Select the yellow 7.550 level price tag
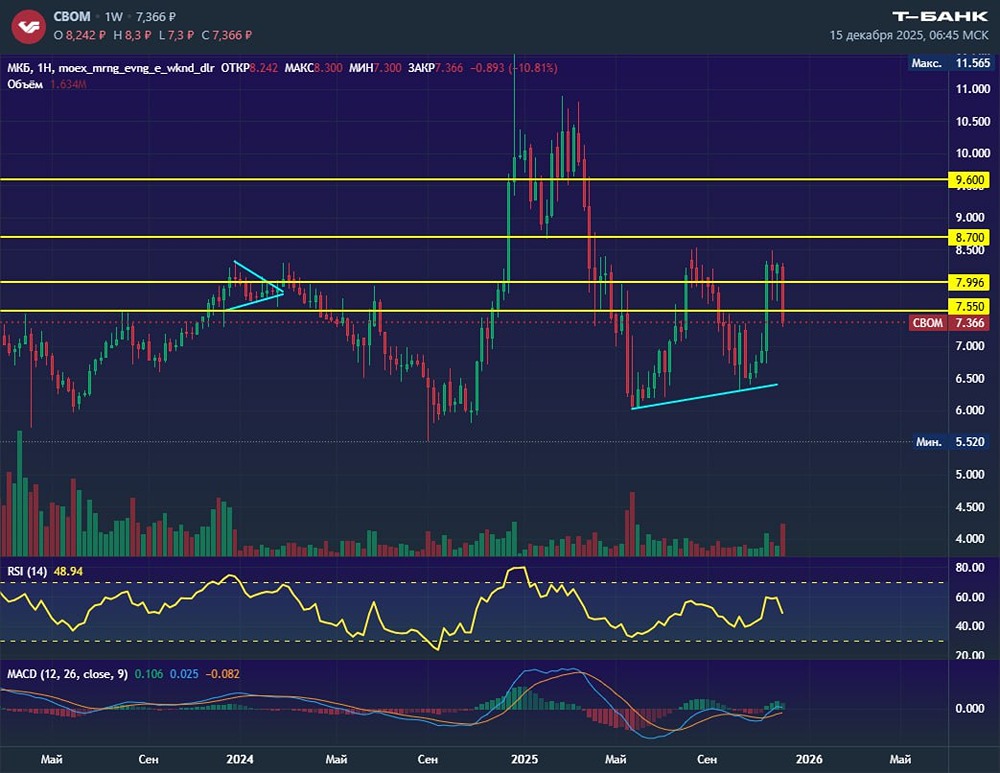The image size is (1000, 773). (969, 307)
